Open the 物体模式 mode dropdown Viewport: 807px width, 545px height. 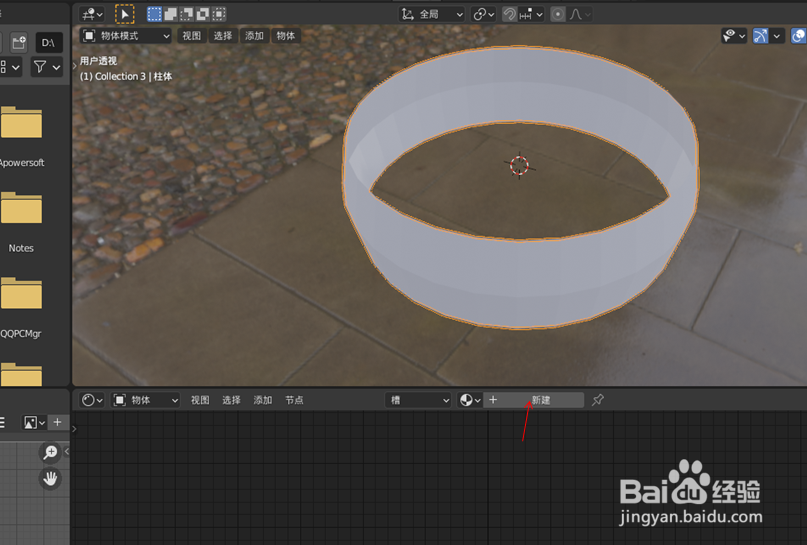(126, 36)
